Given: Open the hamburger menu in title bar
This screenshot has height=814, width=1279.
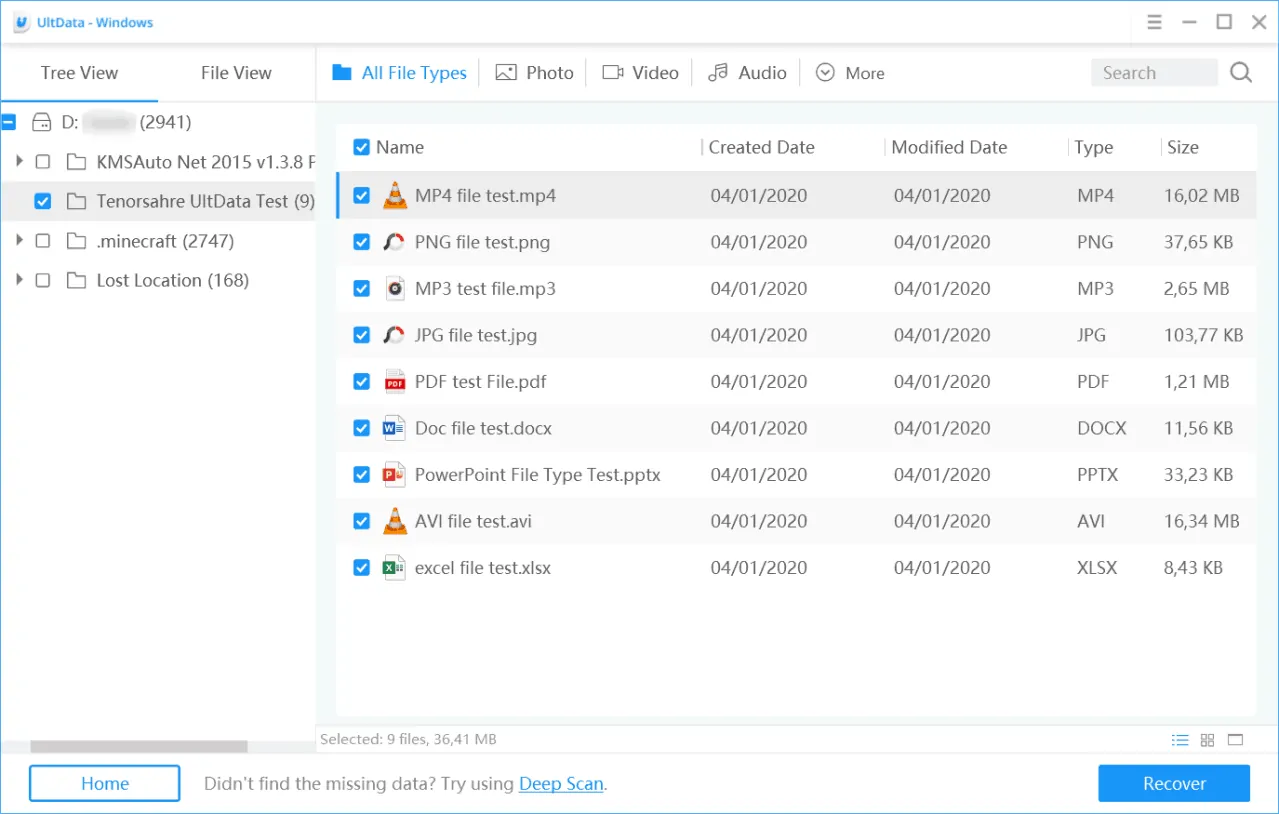Looking at the screenshot, I should pos(1154,22).
